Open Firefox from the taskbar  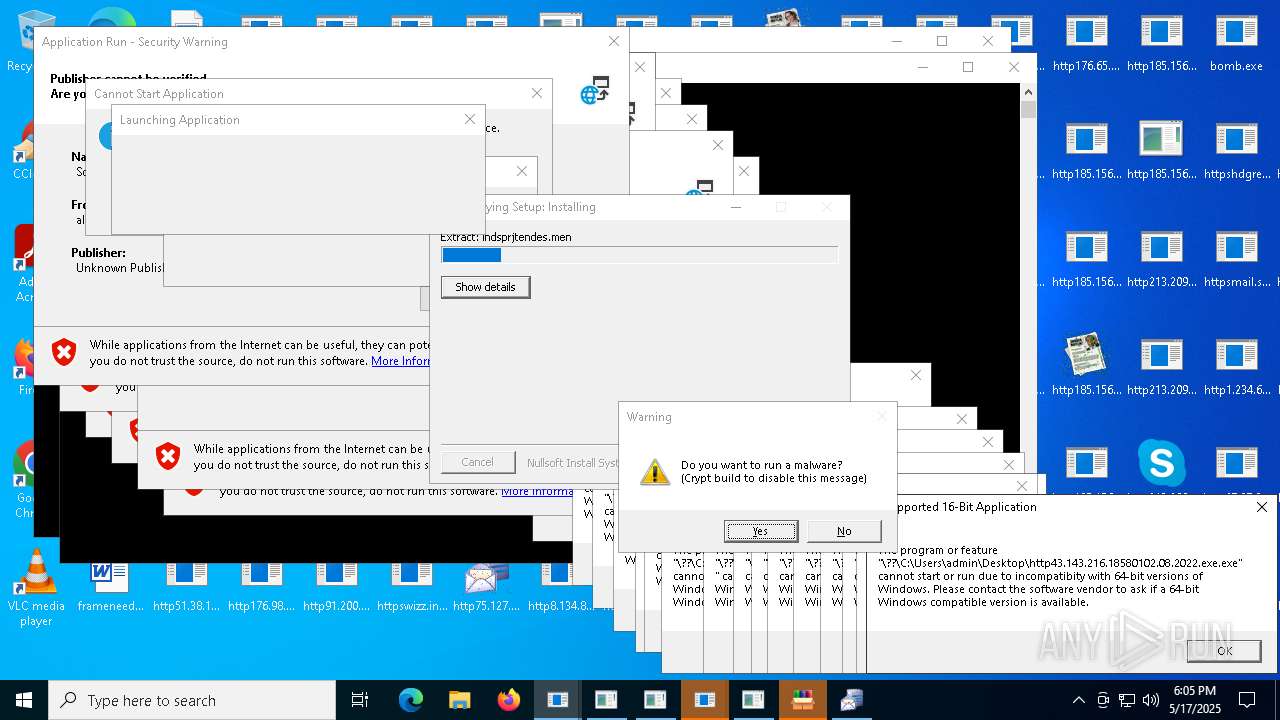[x=508, y=700]
